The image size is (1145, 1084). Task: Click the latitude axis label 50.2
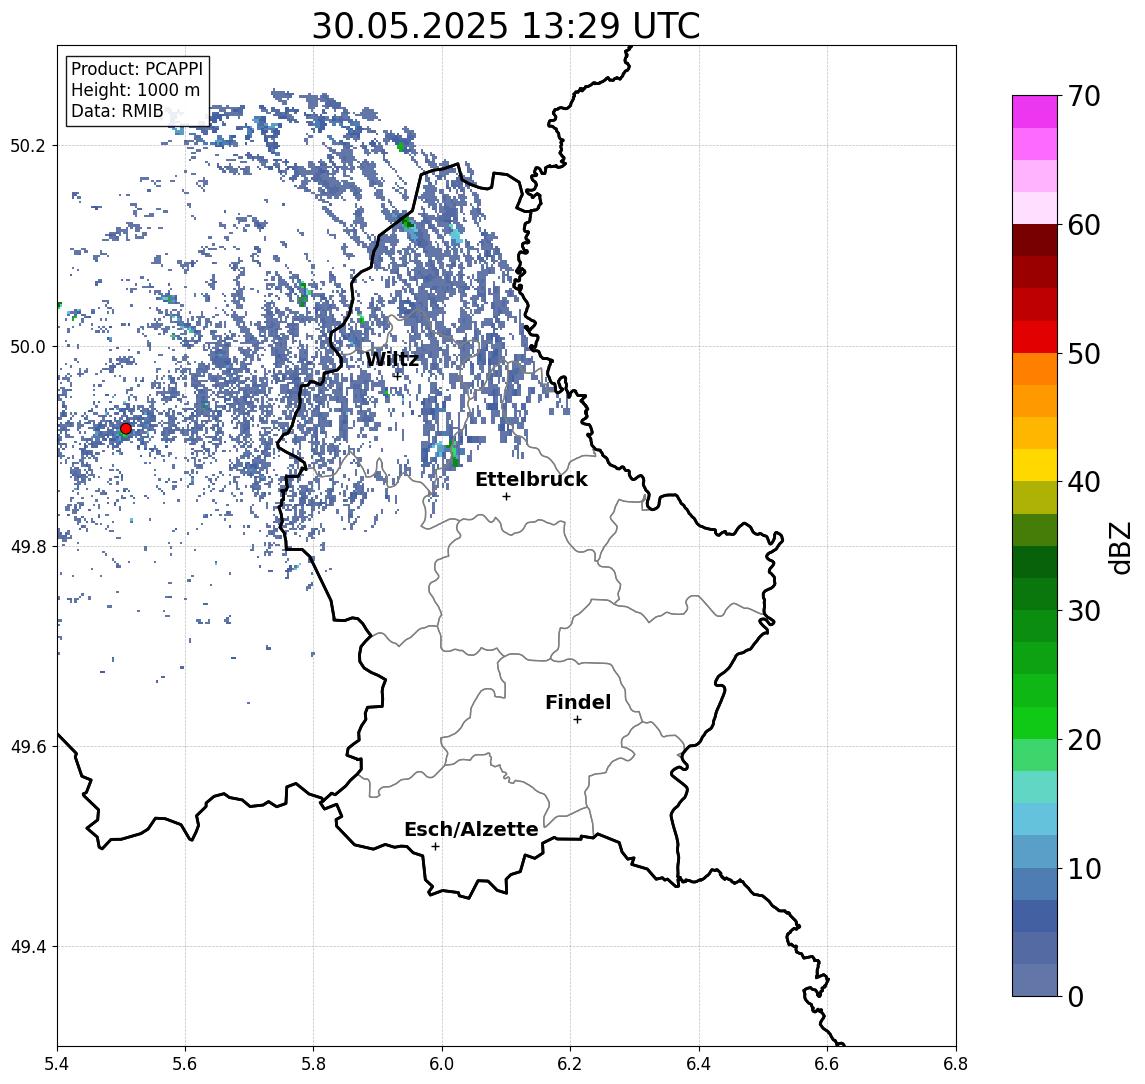28,145
